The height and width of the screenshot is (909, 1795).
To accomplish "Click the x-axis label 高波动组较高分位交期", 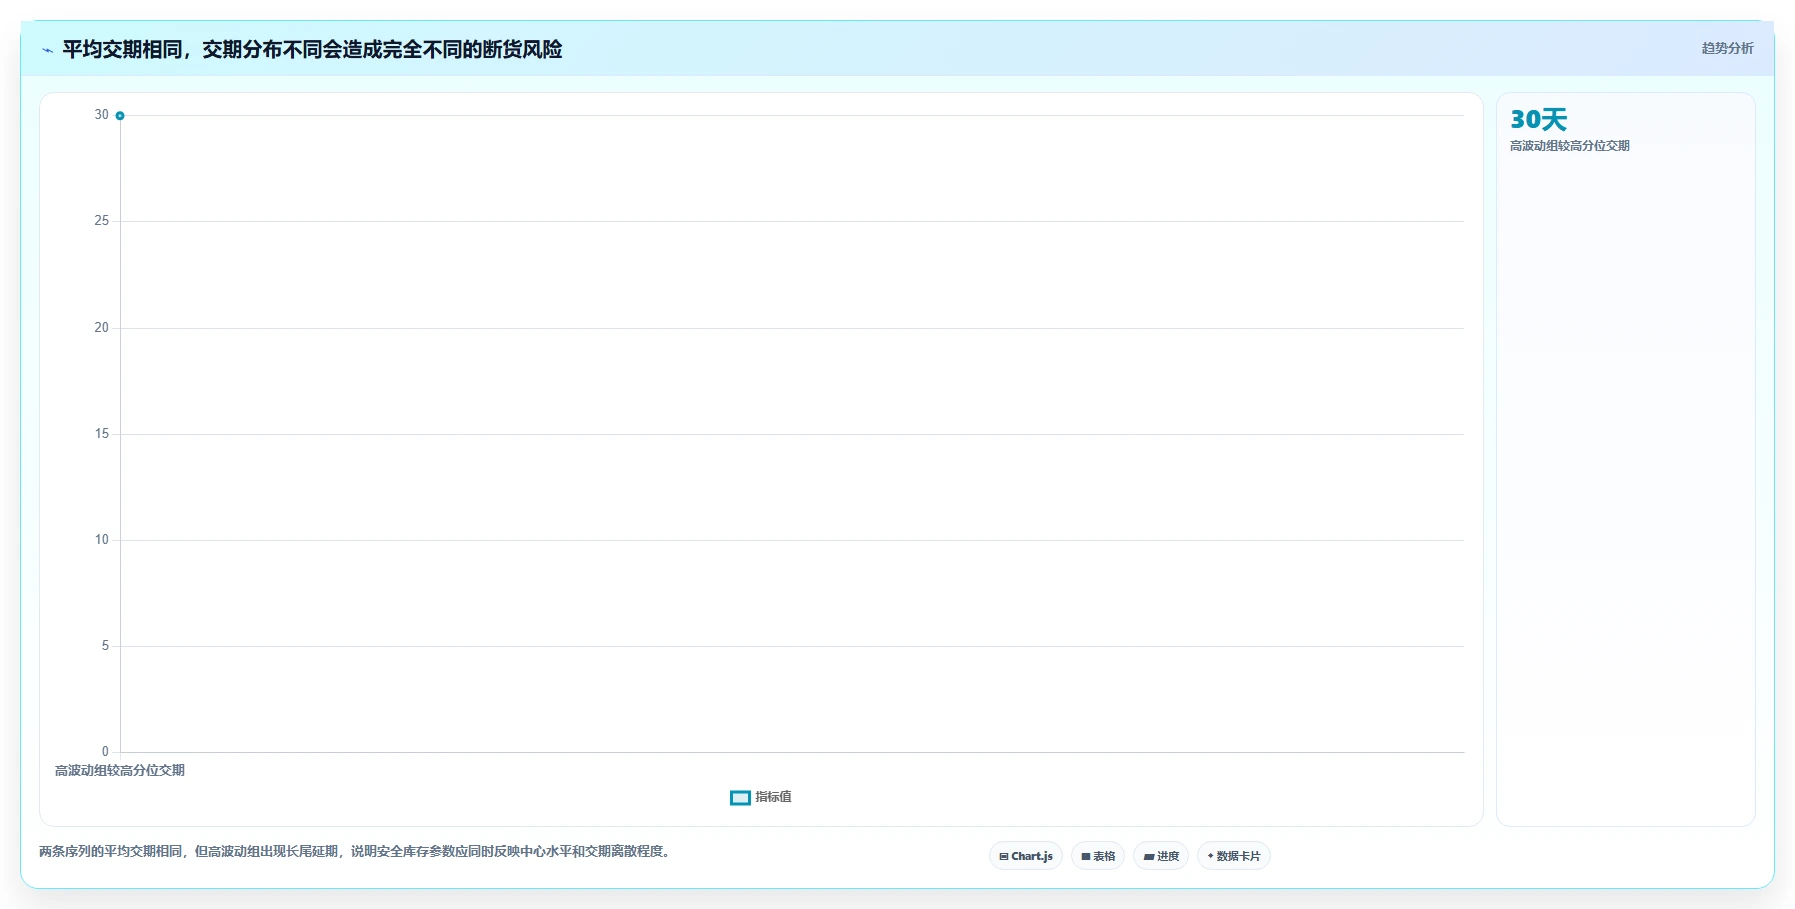I will coord(120,770).
